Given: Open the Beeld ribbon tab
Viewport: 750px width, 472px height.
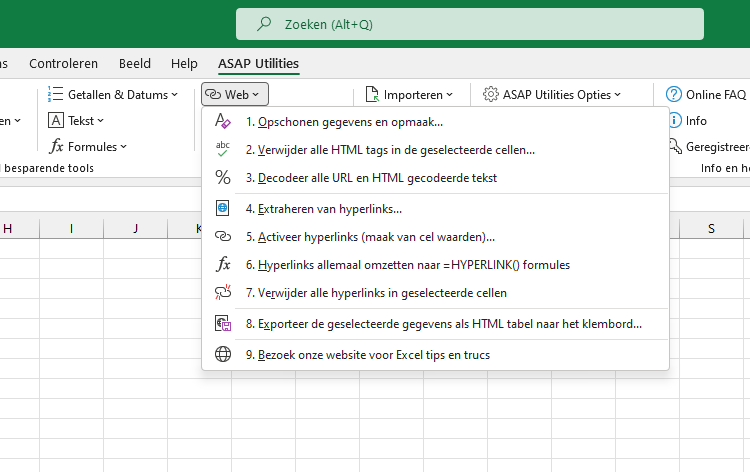Looking at the screenshot, I should point(134,63).
